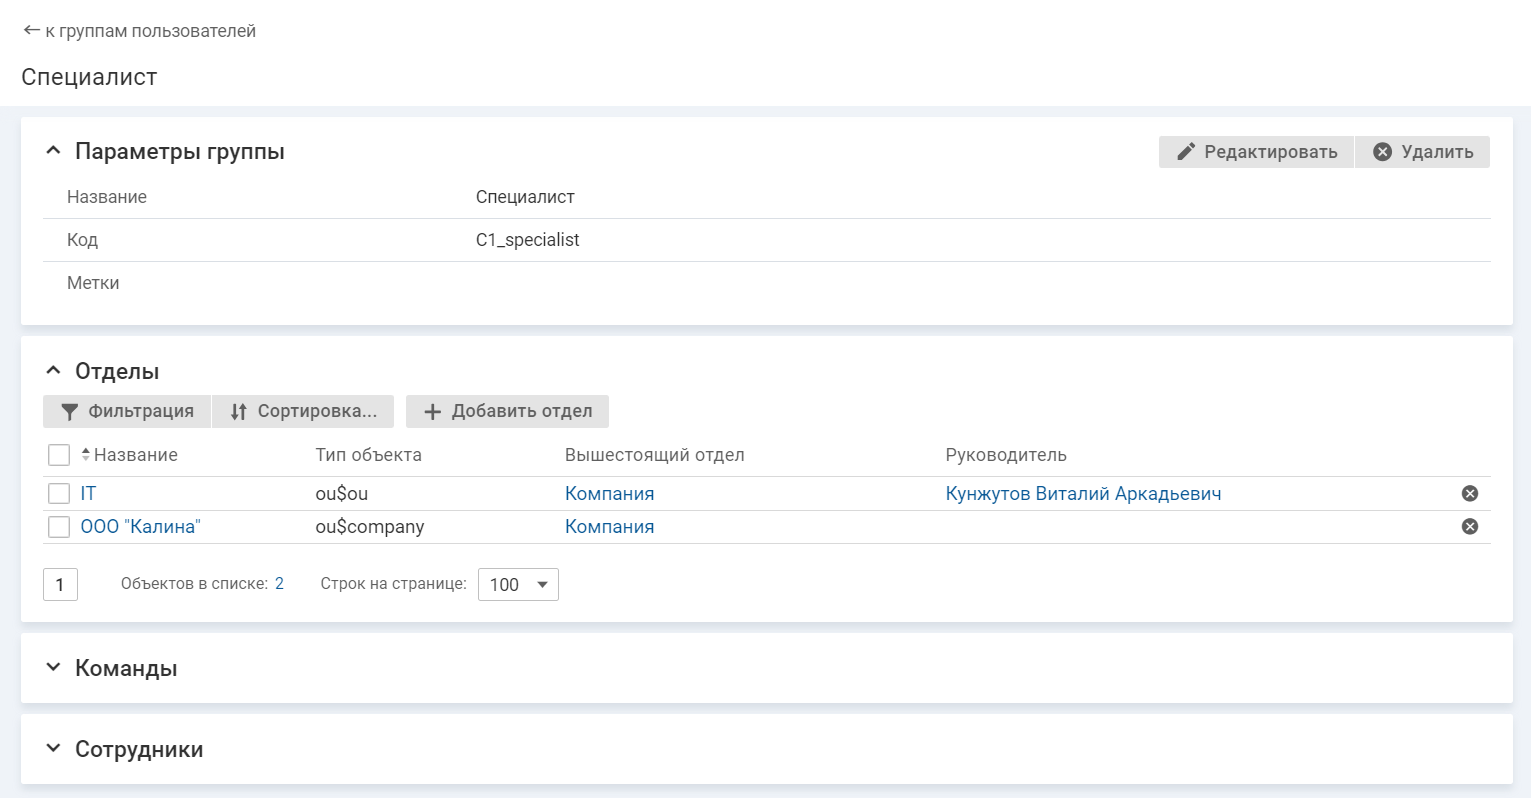
Task: Open the IT department link
Action: (88, 493)
